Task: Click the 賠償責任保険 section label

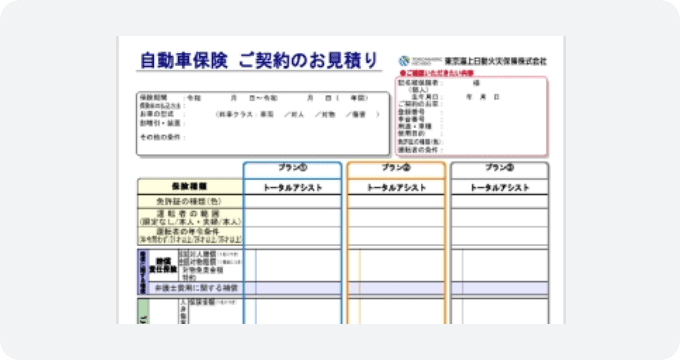Action: pyautogui.click(x=163, y=265)
